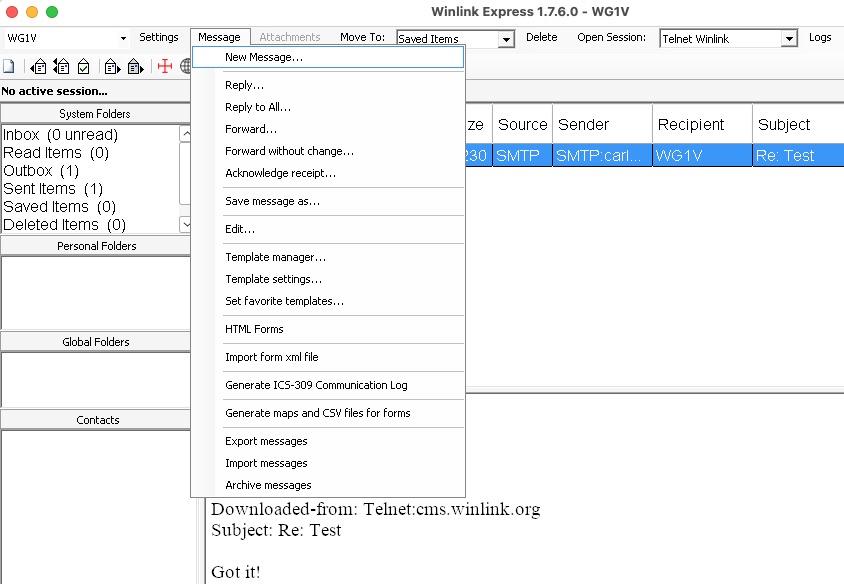This screenshot has width=844, height=584.
Task: Click the gray forward without change icon
Action: [x=134, y=67]
